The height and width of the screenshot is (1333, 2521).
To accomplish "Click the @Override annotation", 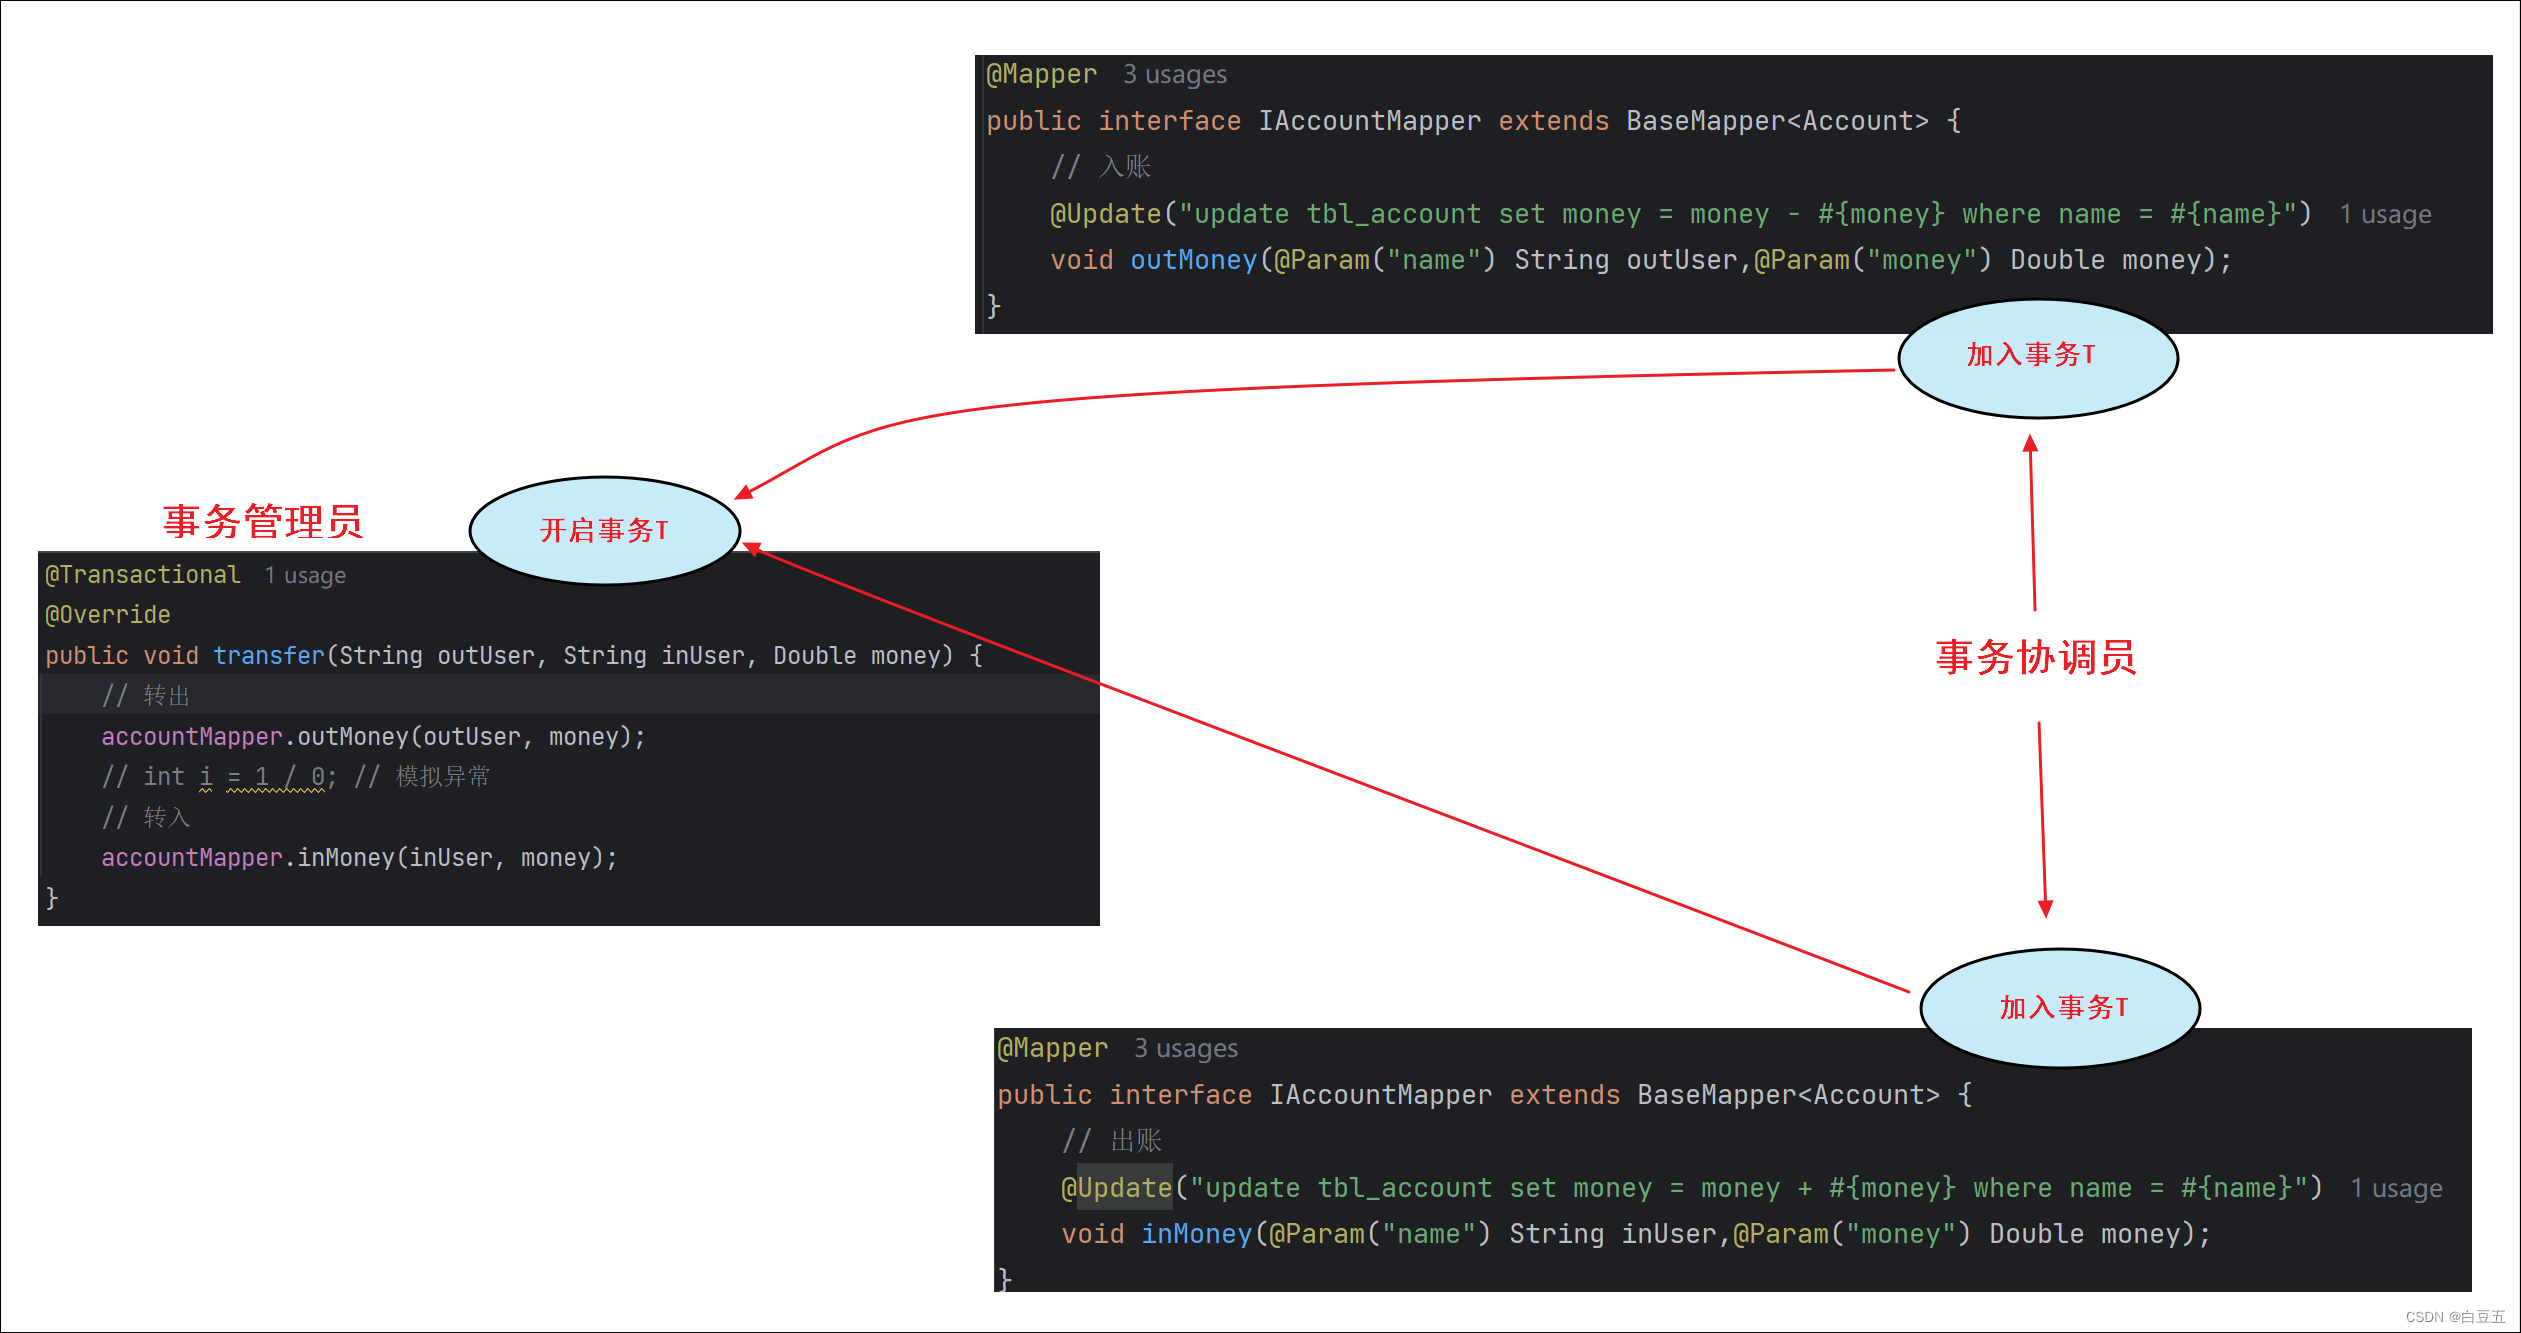I will (x=108, y=615).
